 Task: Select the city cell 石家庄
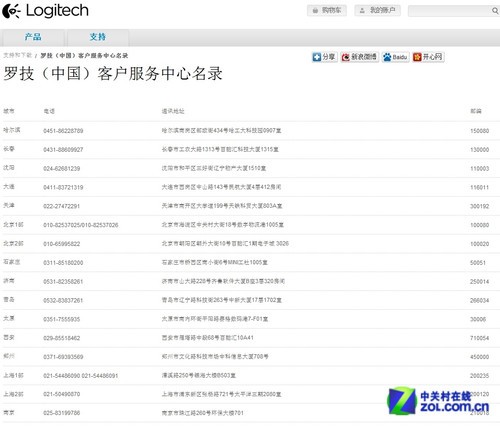pyautogui.click(x=12, y=262)
